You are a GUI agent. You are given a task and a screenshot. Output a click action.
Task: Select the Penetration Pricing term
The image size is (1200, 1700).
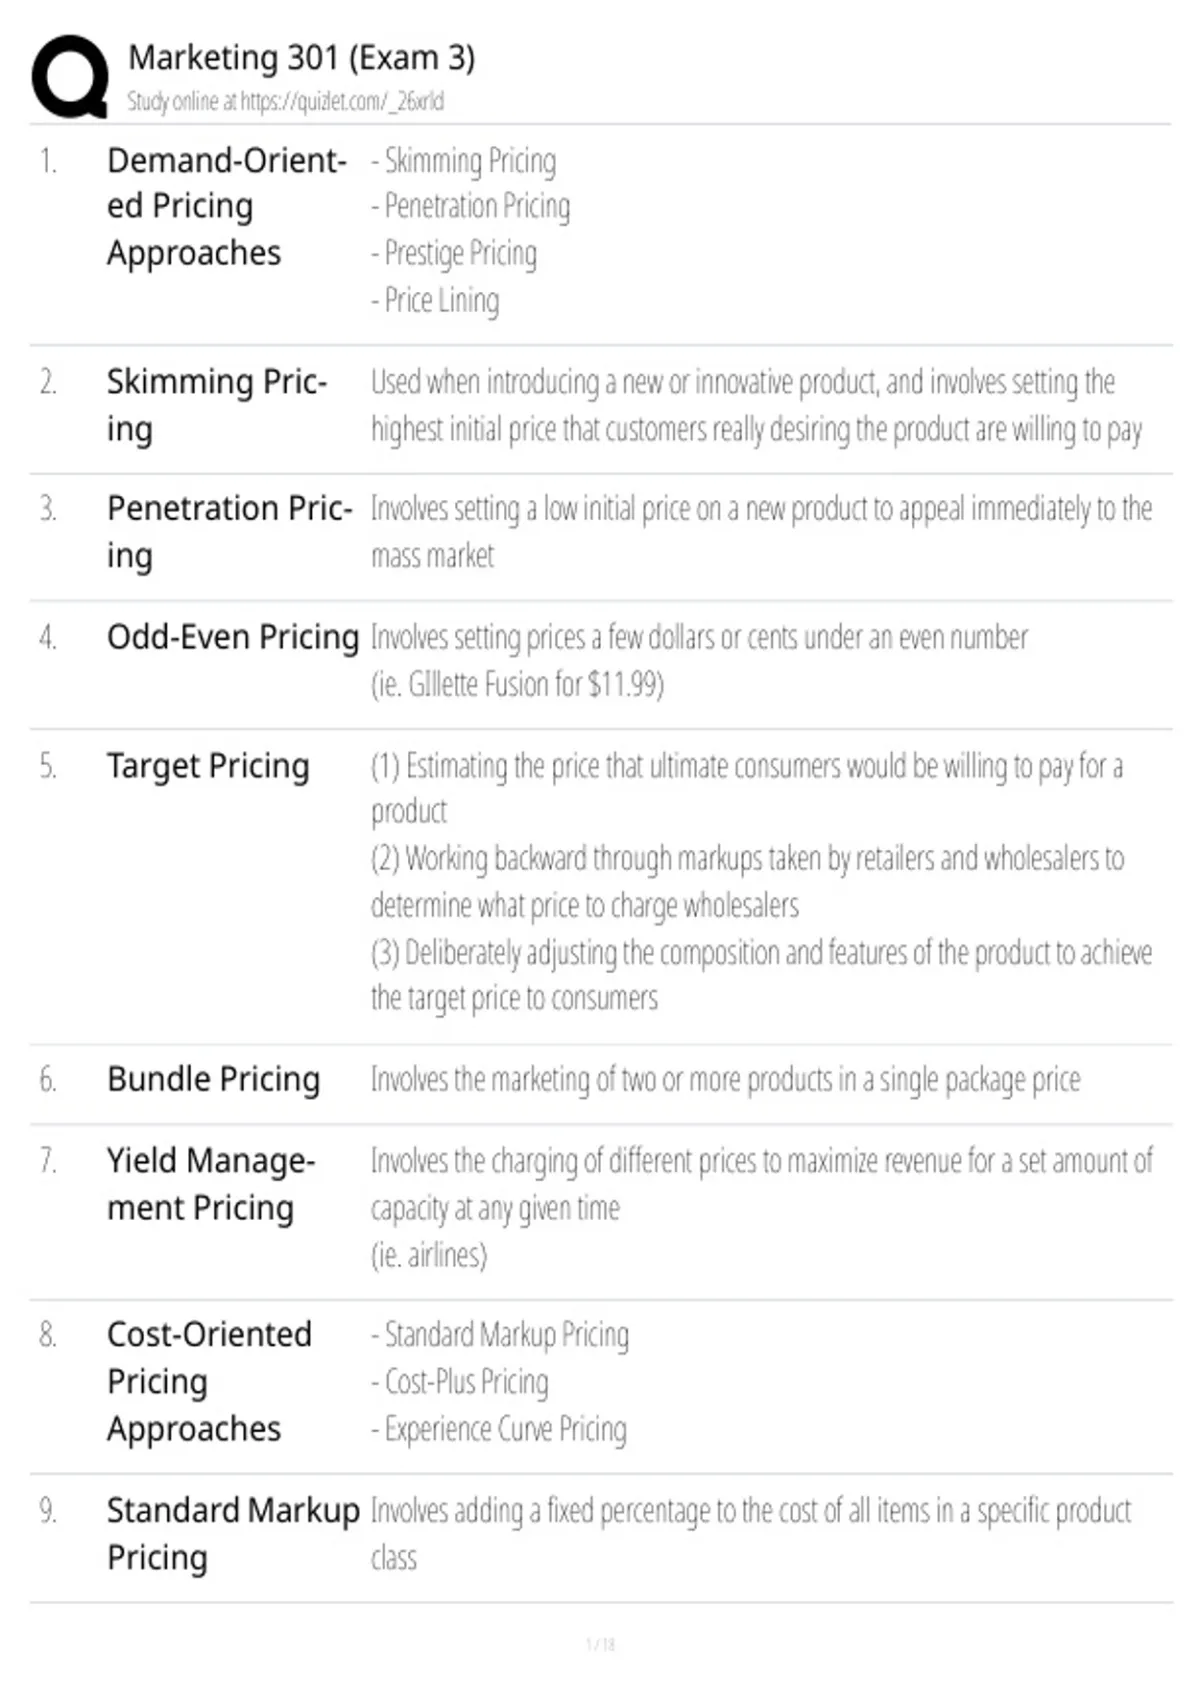(x=230, y=532)
